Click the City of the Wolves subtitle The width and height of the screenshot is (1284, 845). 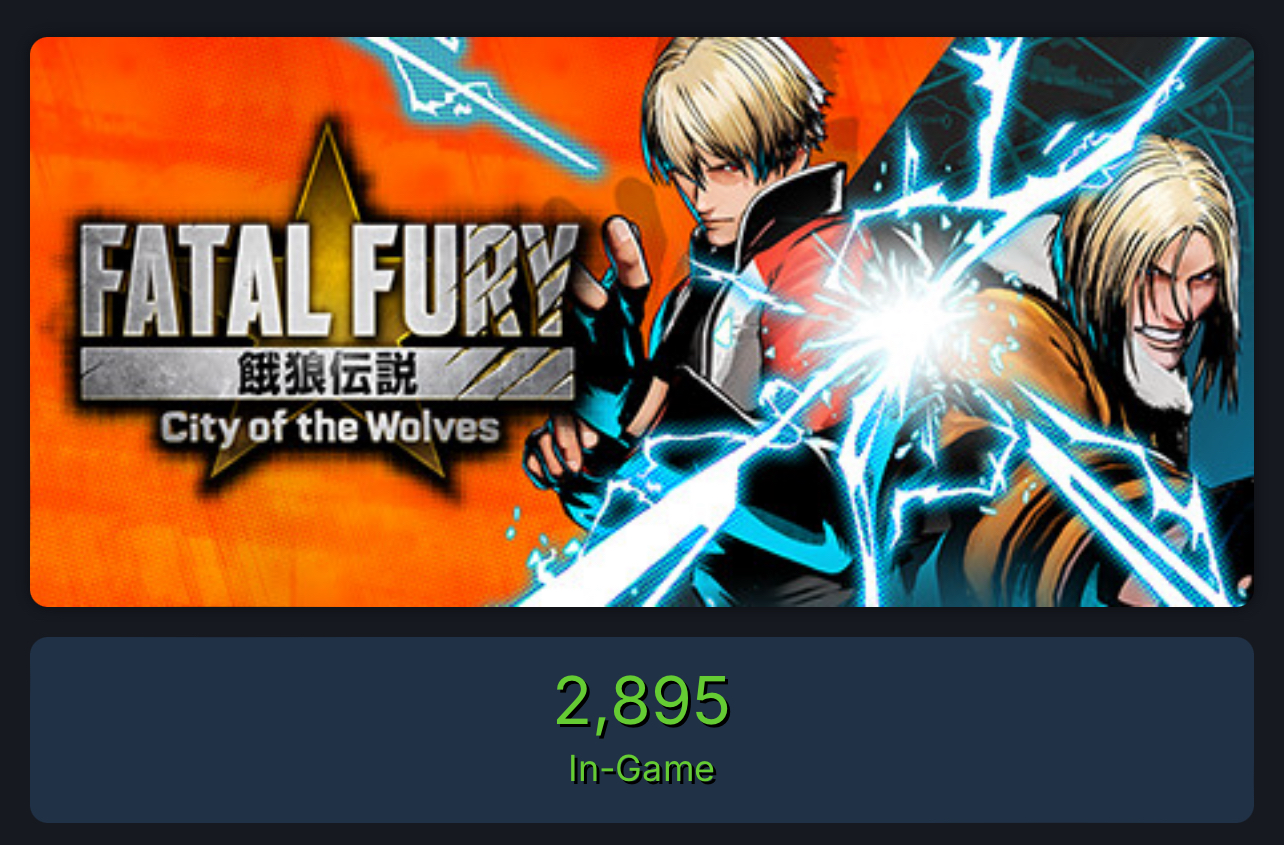330,428
